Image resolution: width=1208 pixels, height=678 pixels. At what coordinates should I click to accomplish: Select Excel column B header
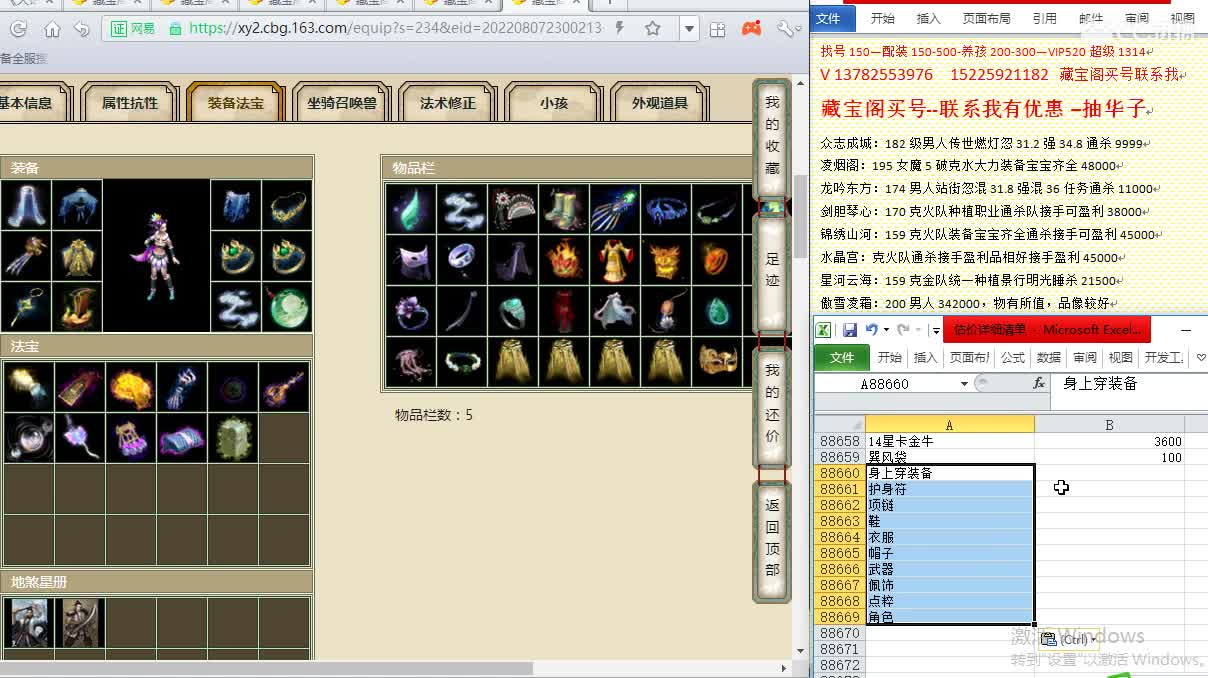(1109, 425)
